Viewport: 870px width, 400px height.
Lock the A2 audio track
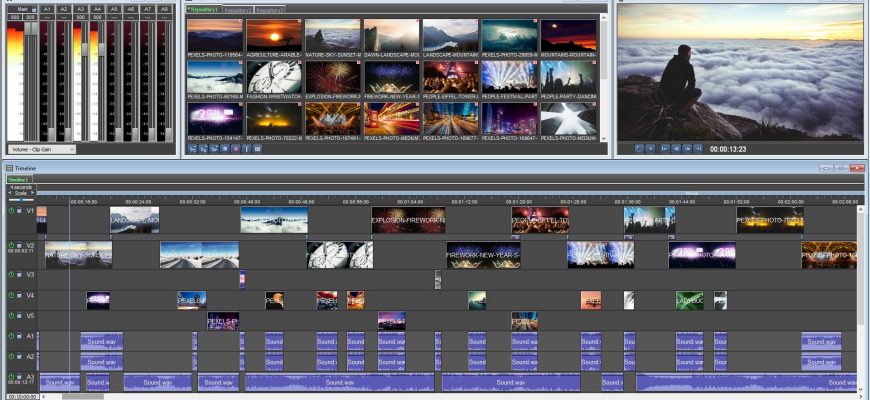click(x=19, y=356)
